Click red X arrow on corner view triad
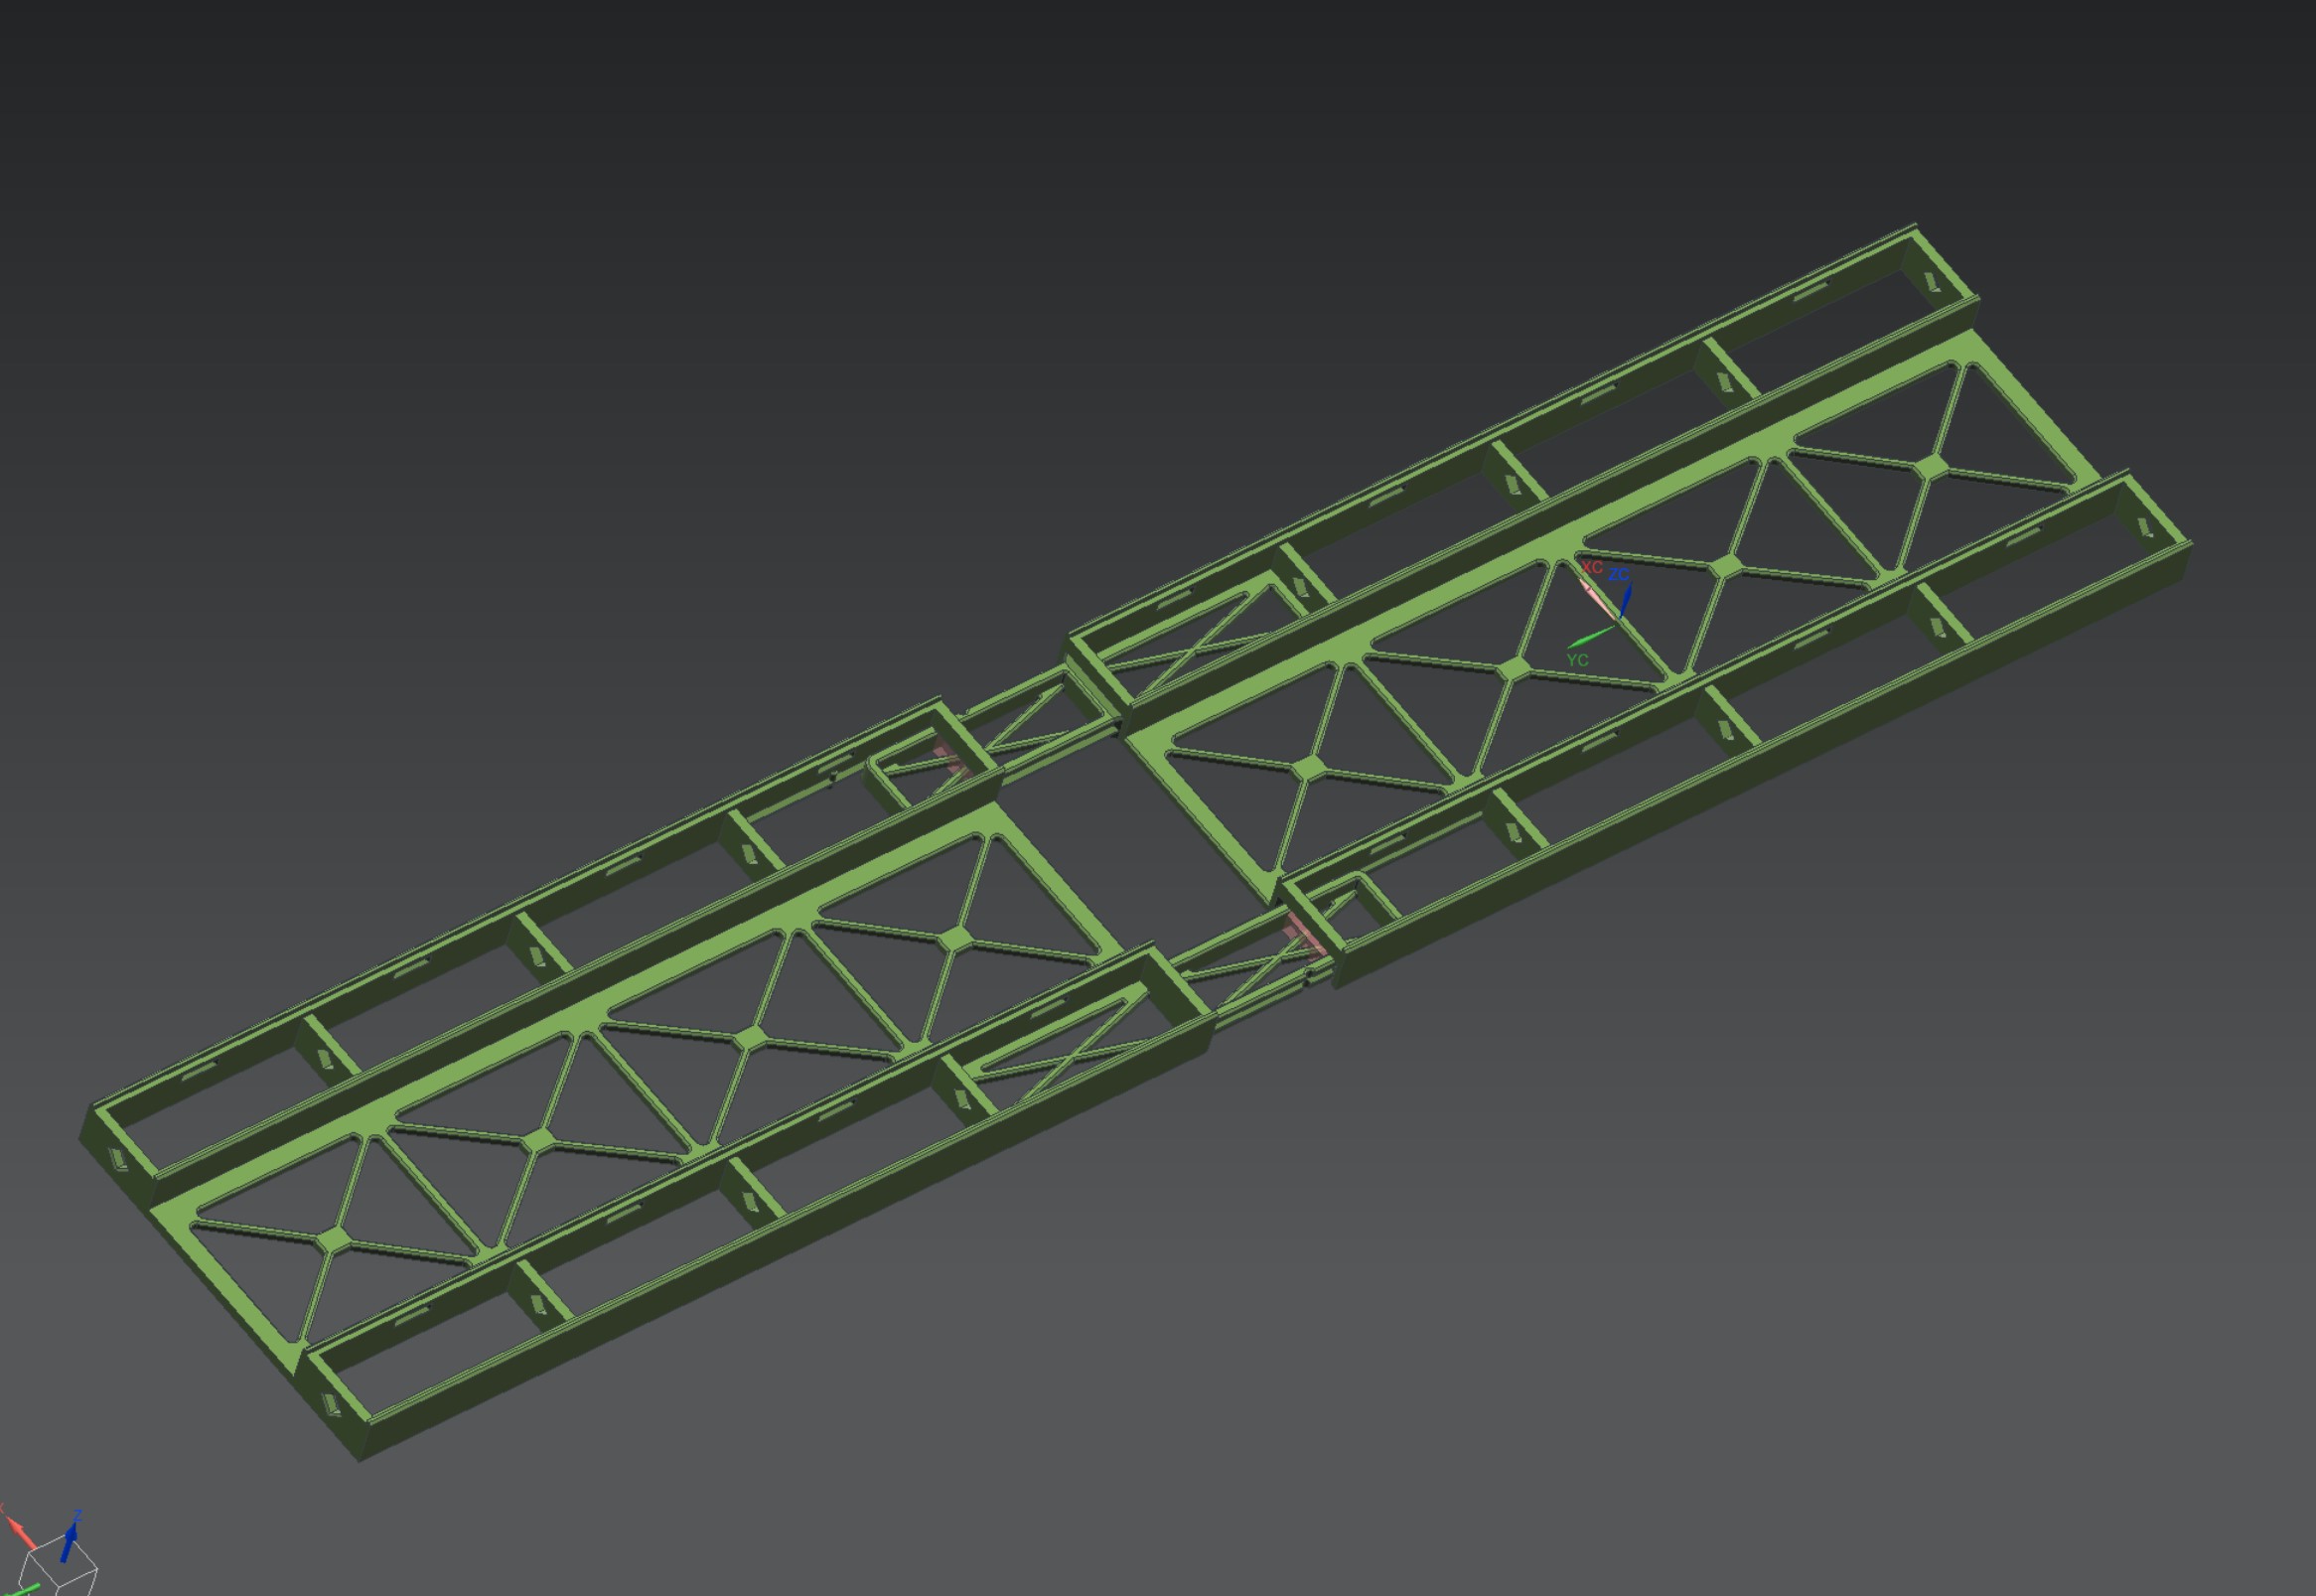Screen dimensions: 2316x1596 pyautogui.click(x=20, y=1532)
